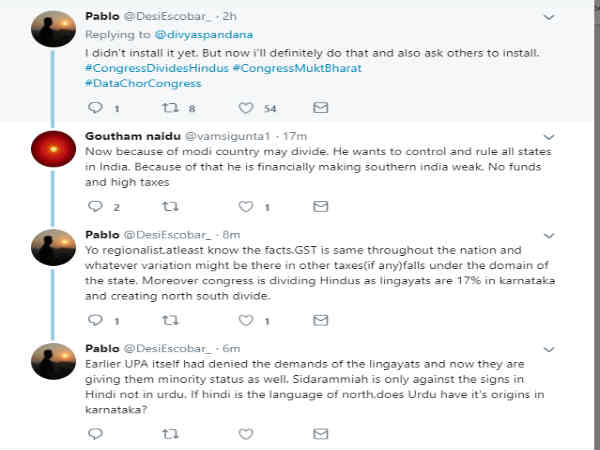The height and width of the screenshot is (450, 600).
Task: Retweet Pablo's tweet with 8 retweets
Action: 170,107
